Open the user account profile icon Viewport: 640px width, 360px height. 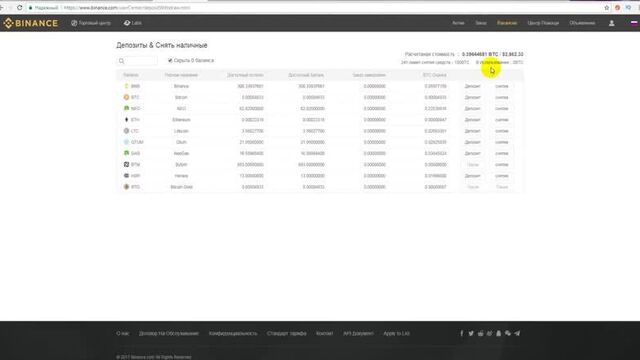tap(611, 23)
